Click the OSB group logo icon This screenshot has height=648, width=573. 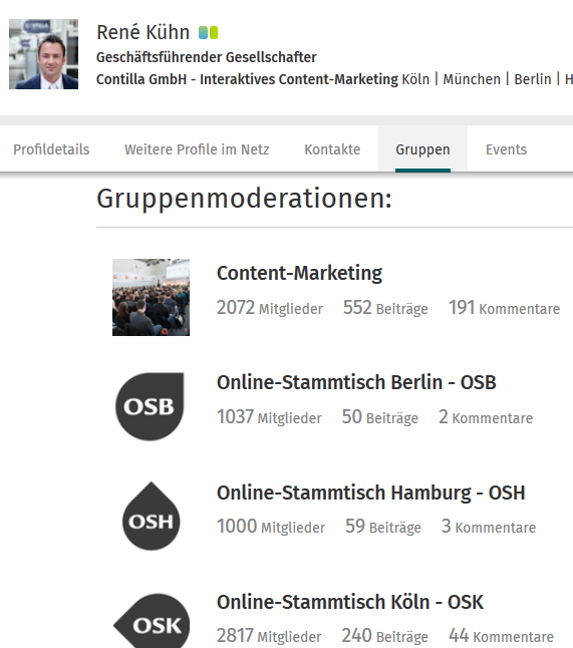pyautogui.click(x=150, y=406)
